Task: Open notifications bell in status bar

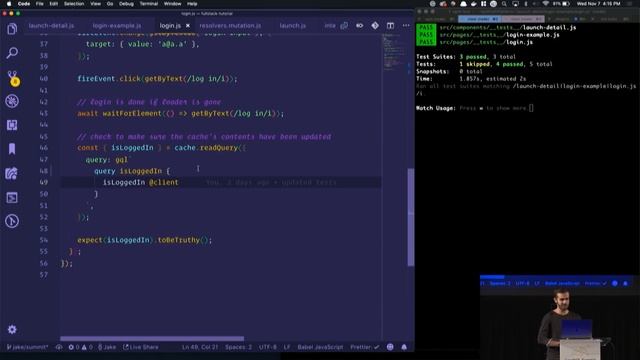Action: click(x=404, y=347)
